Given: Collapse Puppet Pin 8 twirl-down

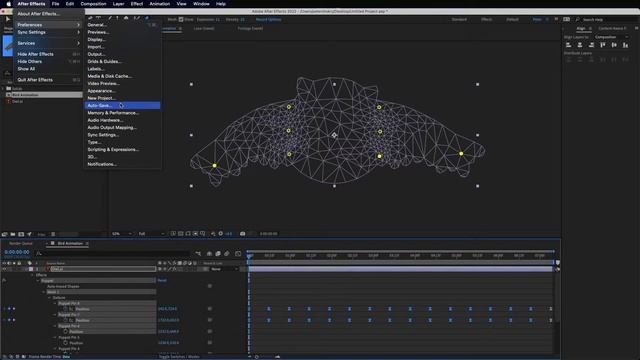Looking at the screenshot, I should (55, 304).
